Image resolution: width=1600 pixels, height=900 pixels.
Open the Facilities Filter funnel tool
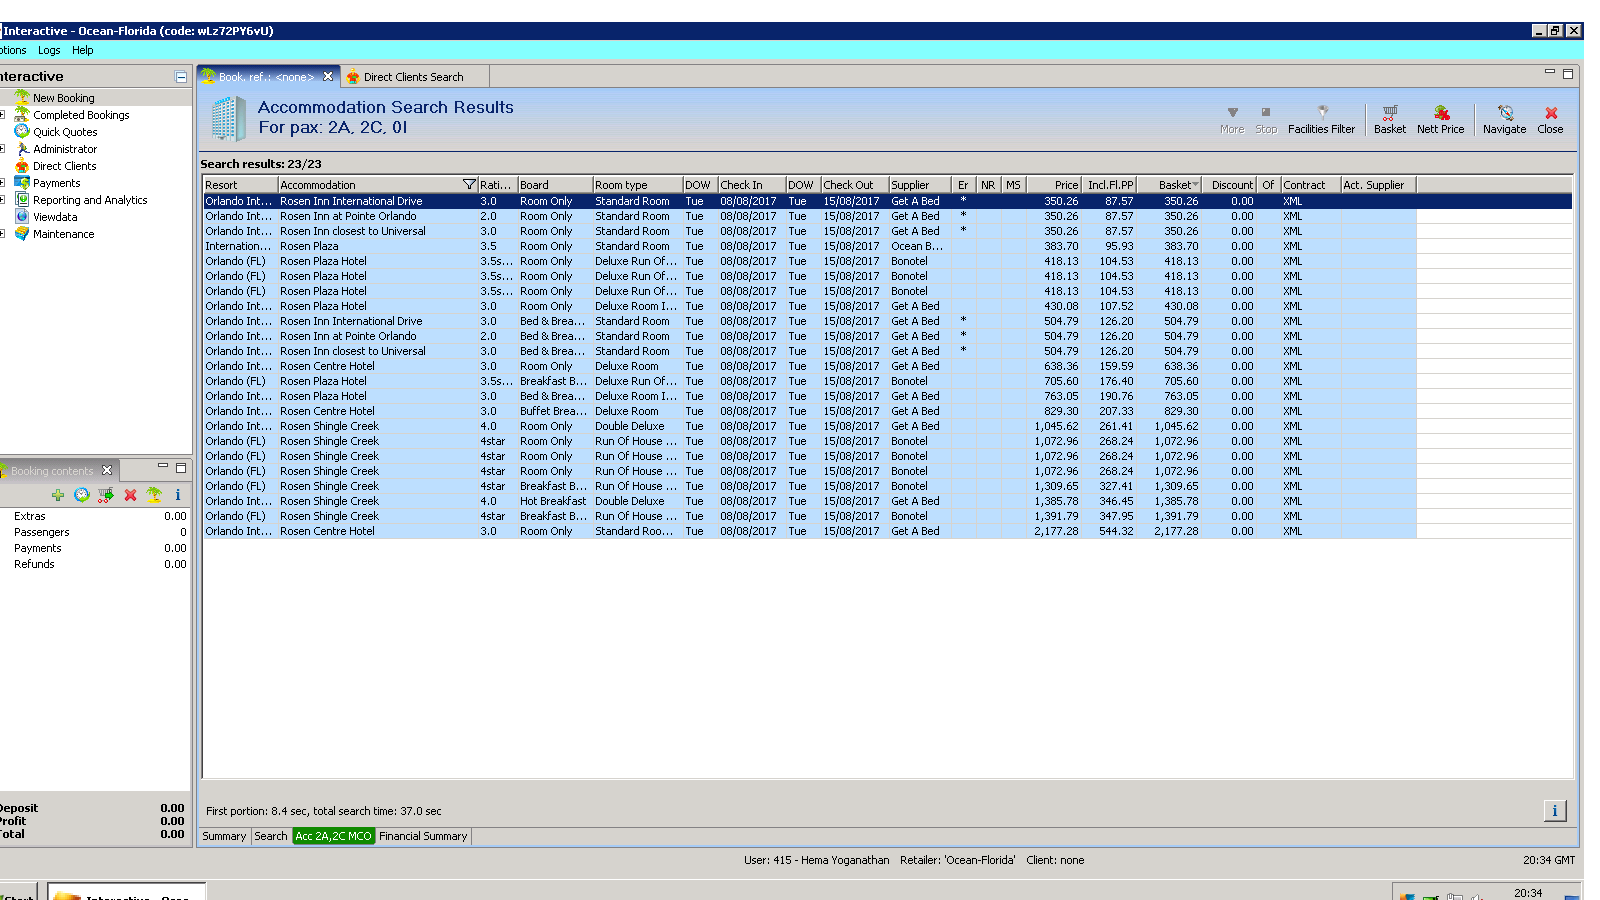click(1321, 120)
